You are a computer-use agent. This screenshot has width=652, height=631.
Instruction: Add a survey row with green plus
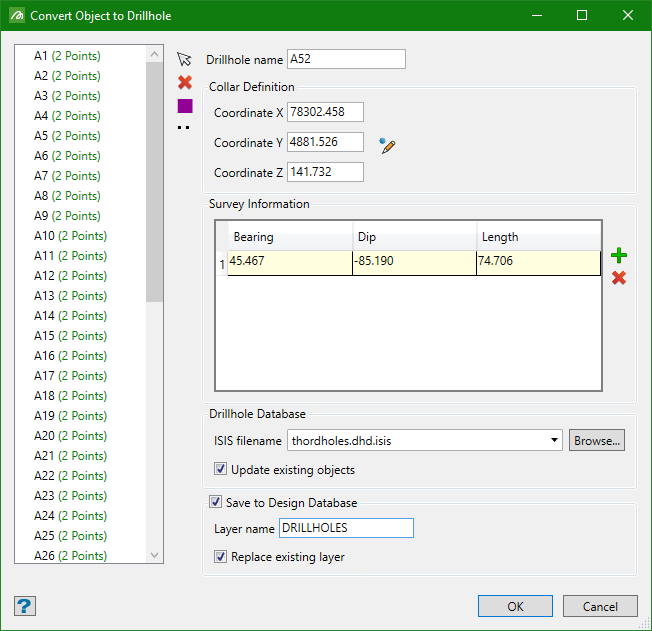(x=619, y=256)
